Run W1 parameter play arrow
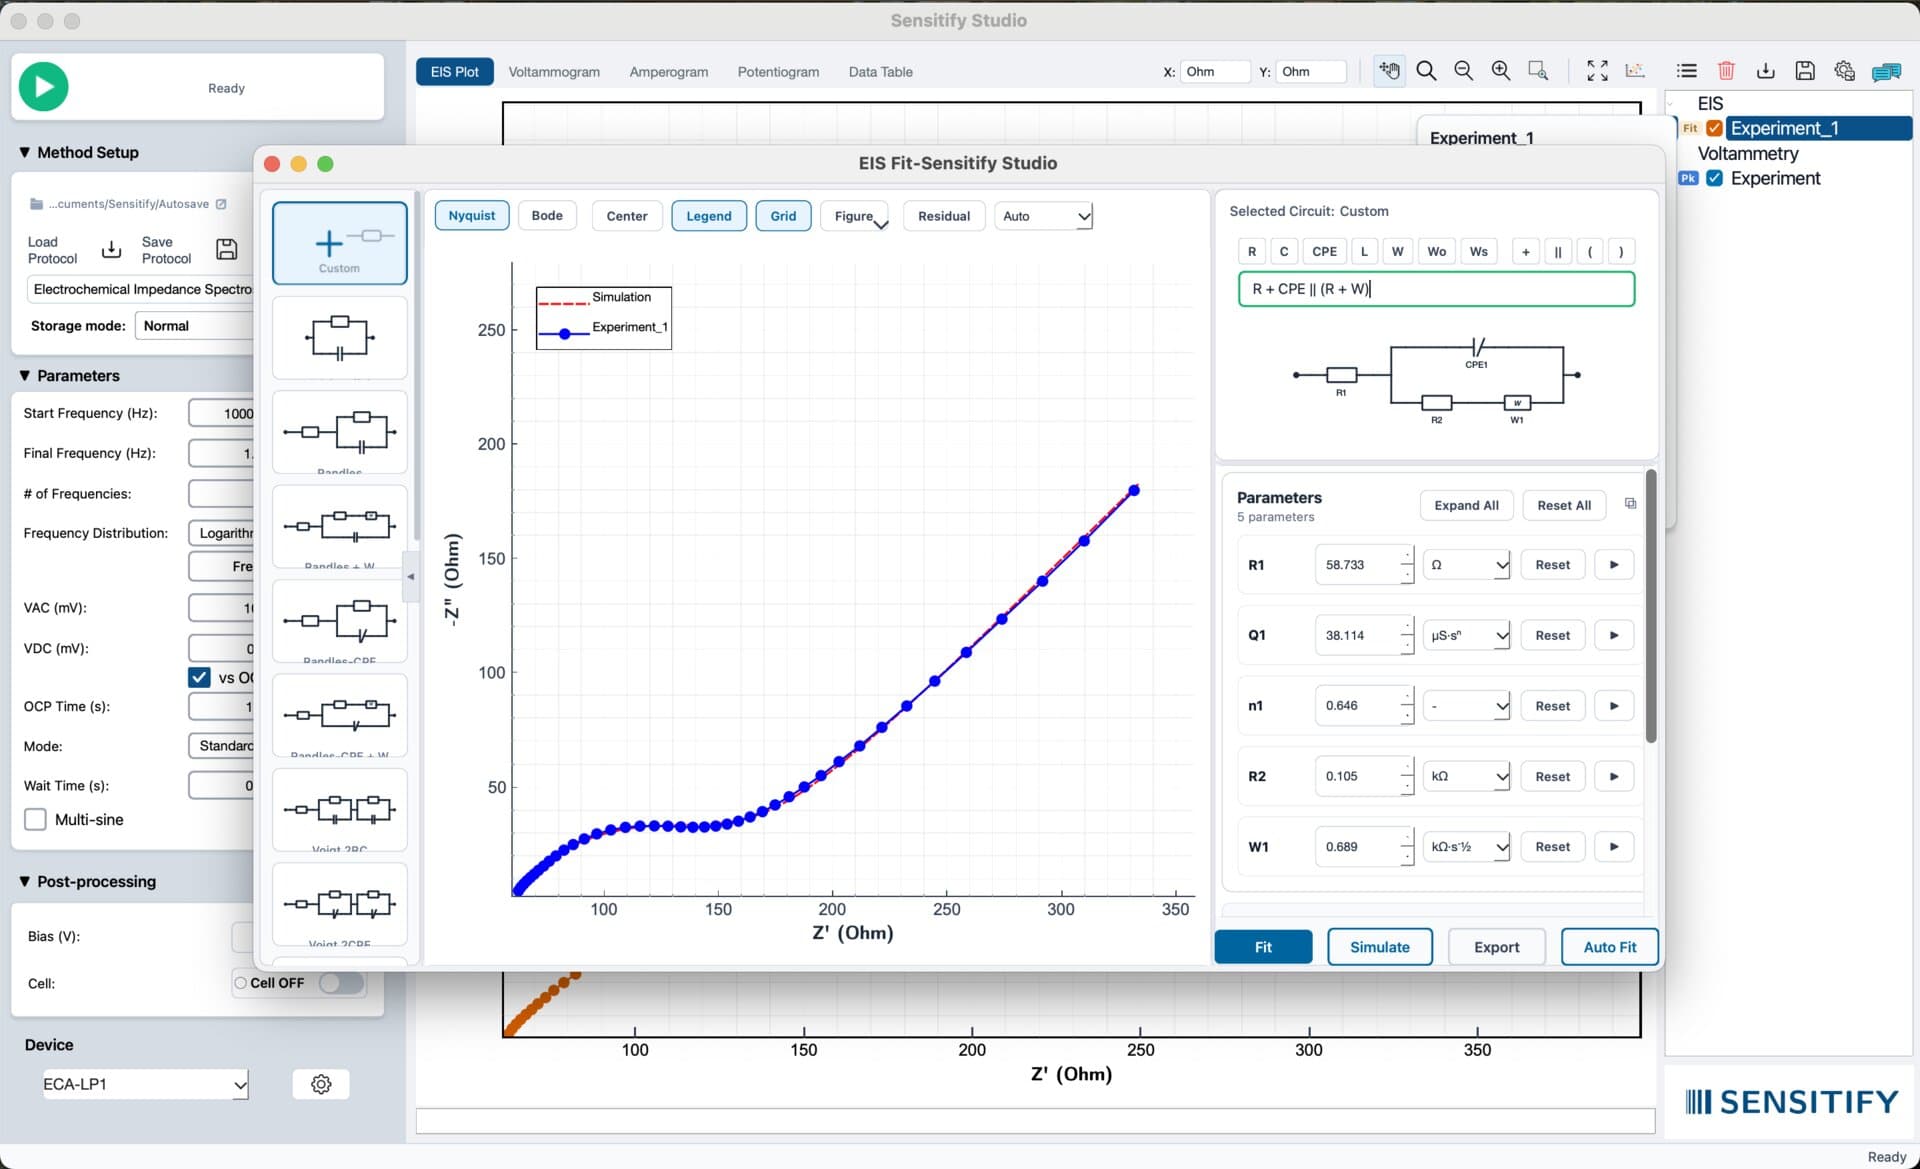This screenshot has height=1169, width=1920. point(1613,847)
